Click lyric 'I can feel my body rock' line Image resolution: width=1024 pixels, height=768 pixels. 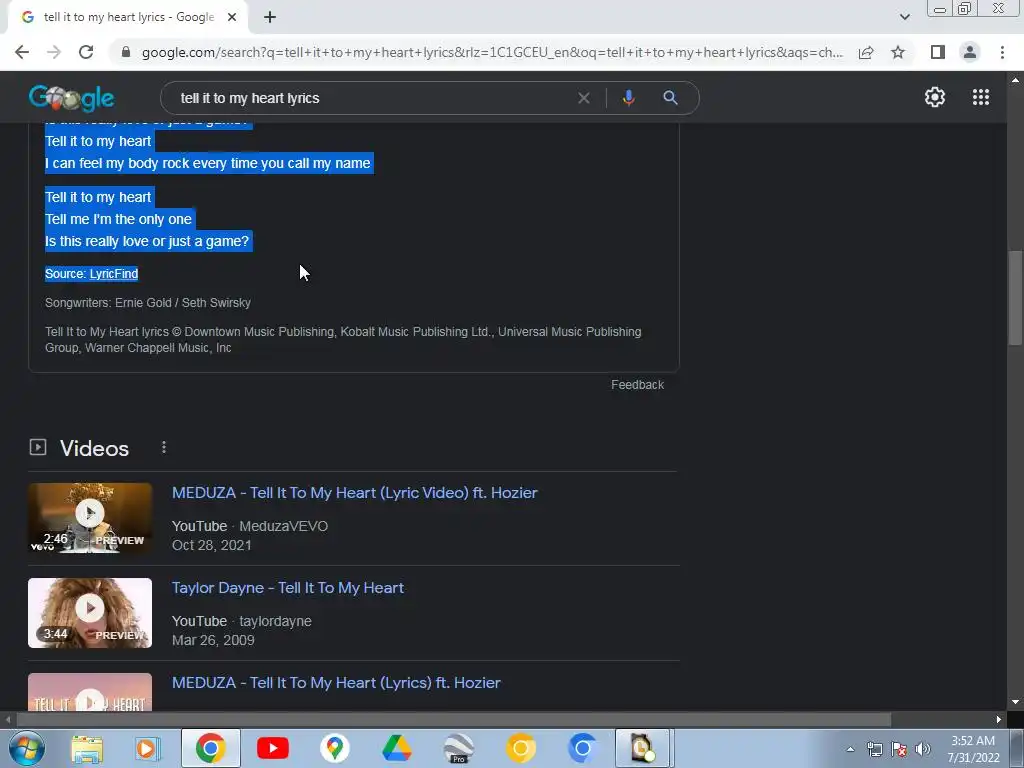click(208, 163)
